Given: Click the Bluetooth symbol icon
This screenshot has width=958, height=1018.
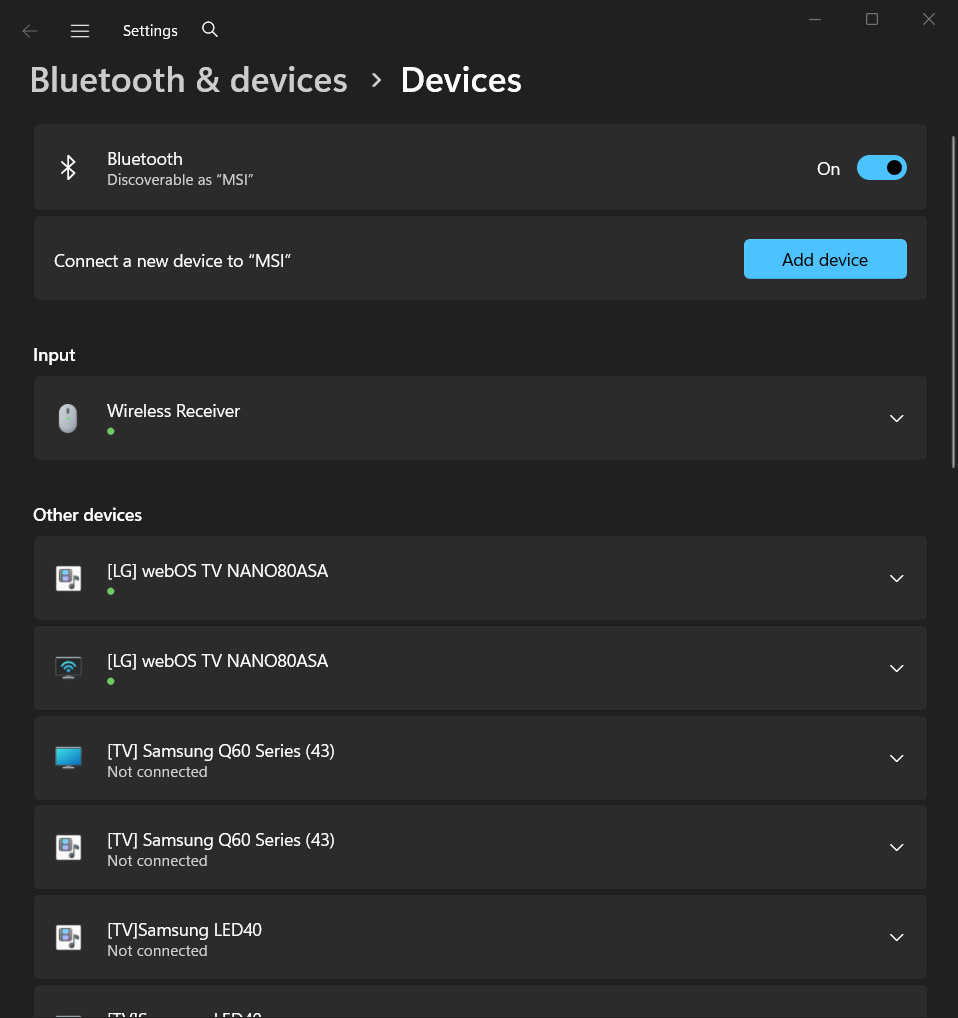Looking at the screenshot, I should (x=68, y=168).
